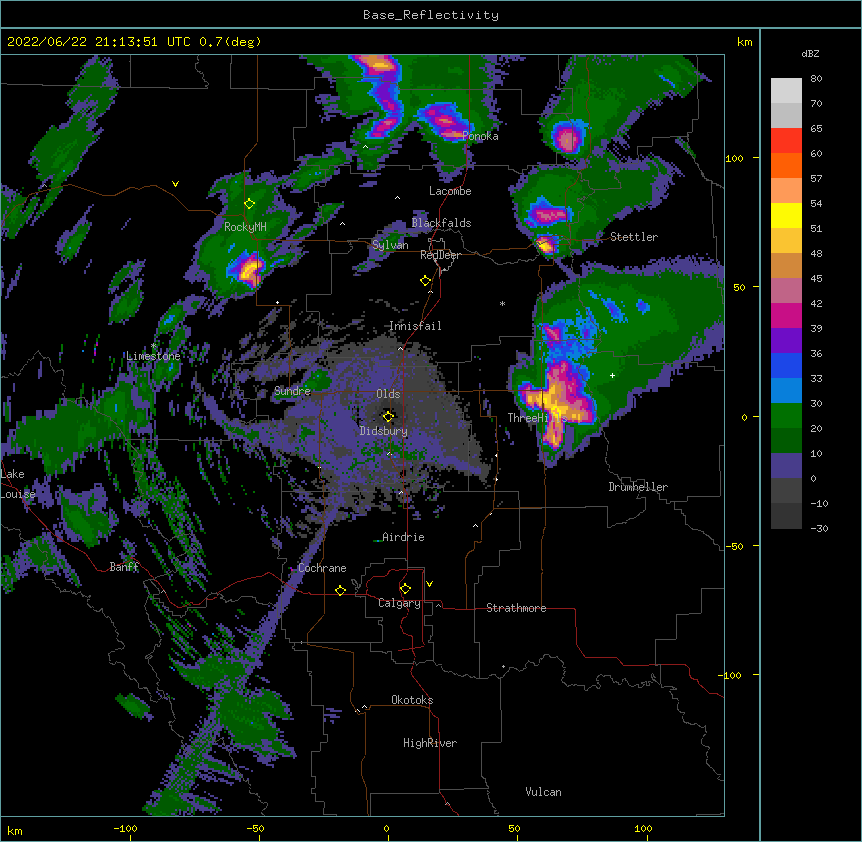This screenshot has height=842, width=862.
Task: Click the white-gray top swatch in the dBZ legend
Action: 786,91
